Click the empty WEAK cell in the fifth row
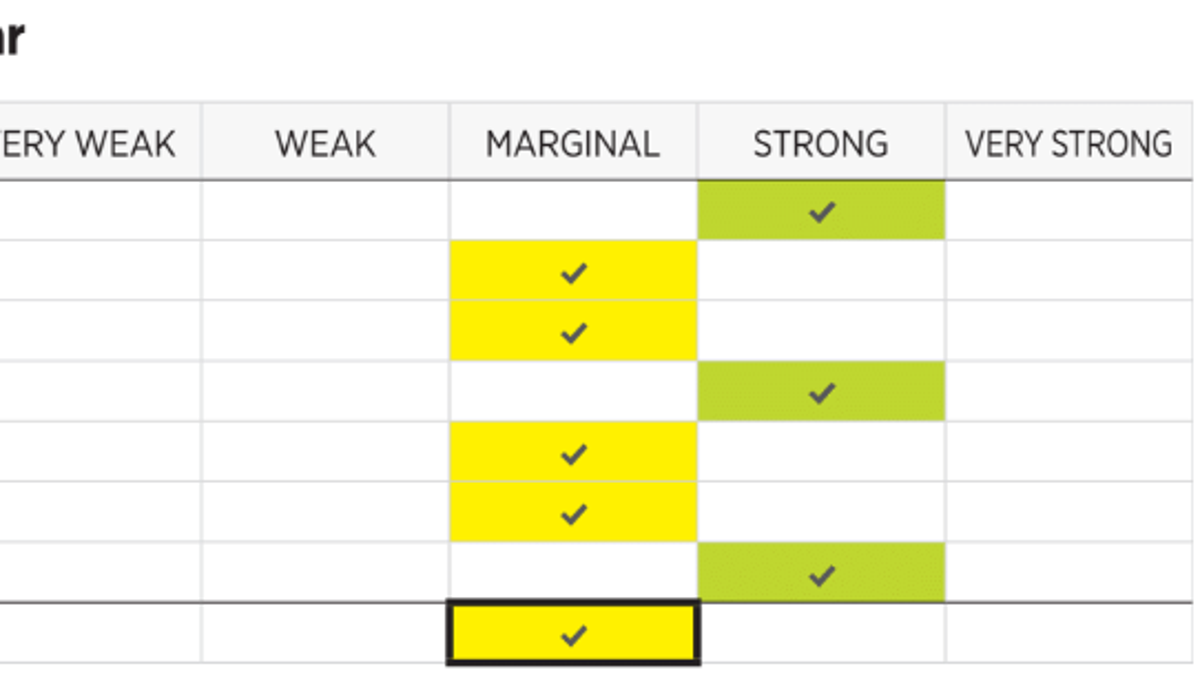The height and width of the screenshot is (675, 1200). pos(326,453)
